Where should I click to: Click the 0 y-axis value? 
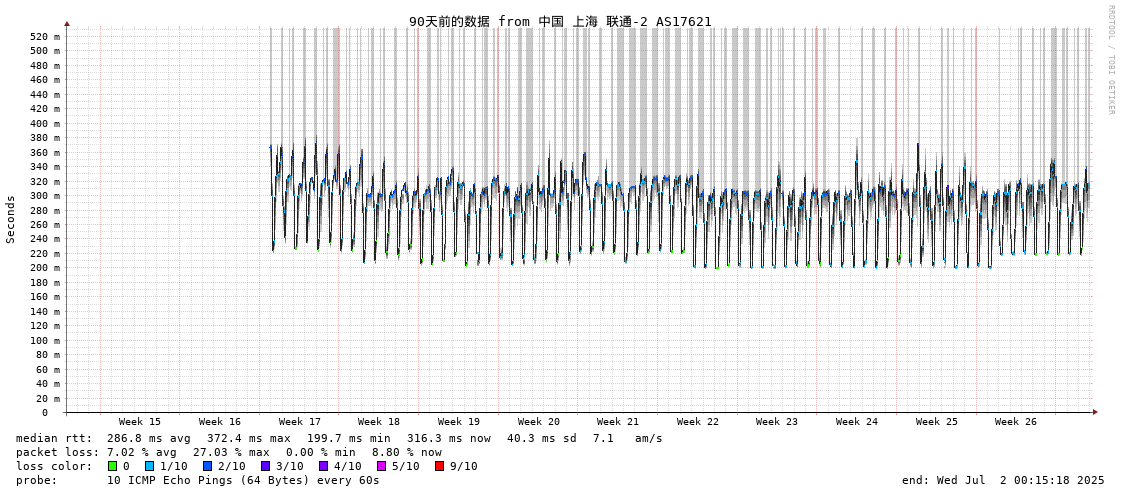pyautogui.click(x=44, y=413)
